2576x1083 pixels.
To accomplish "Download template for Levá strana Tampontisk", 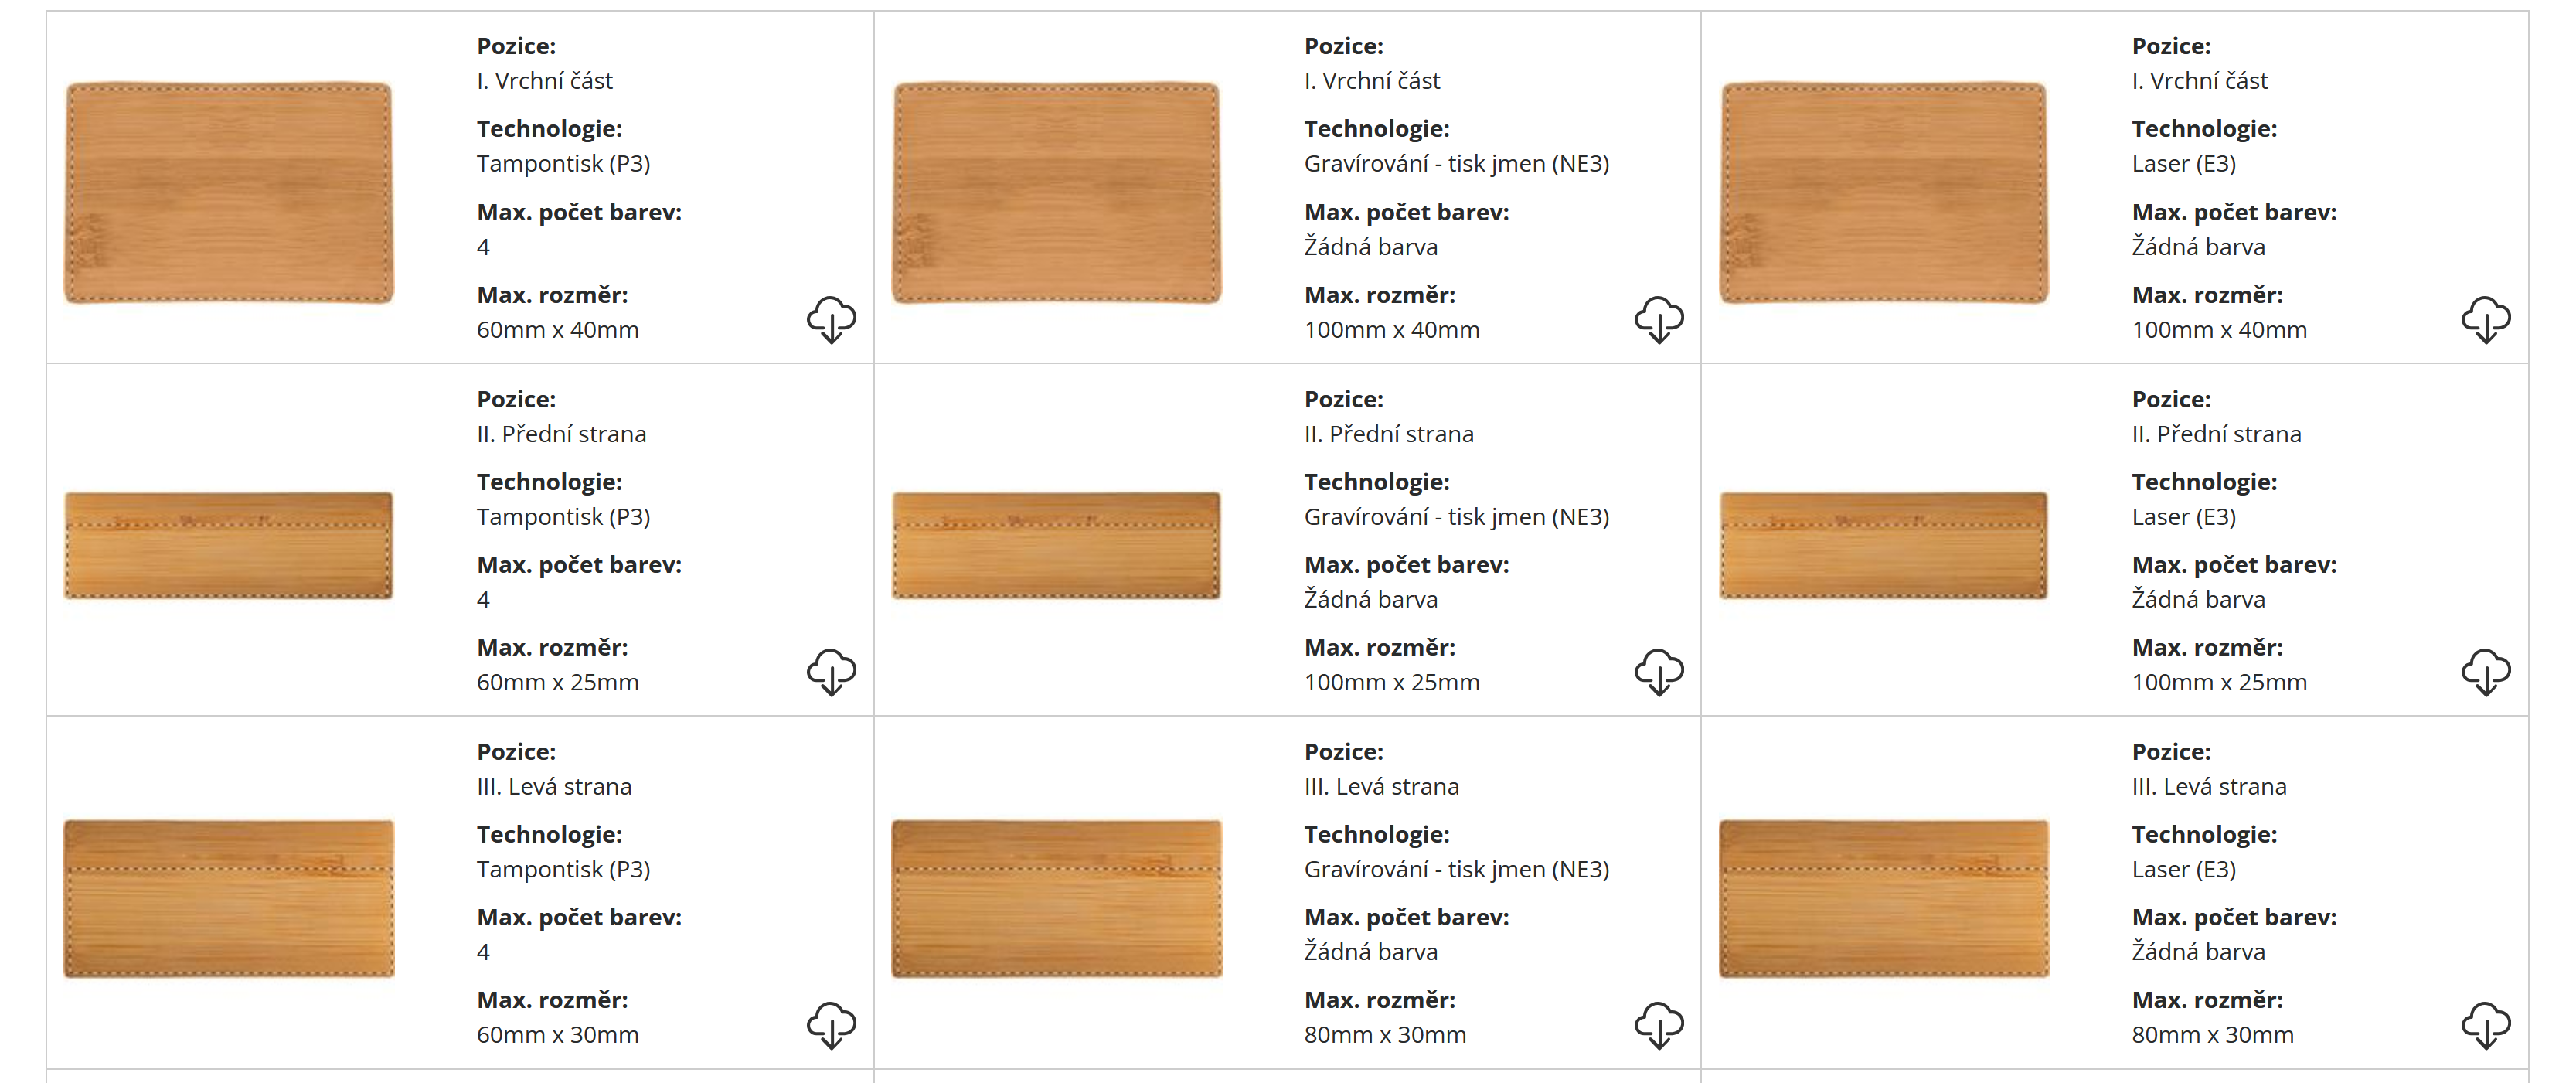I will click(x=831, y=1025).
